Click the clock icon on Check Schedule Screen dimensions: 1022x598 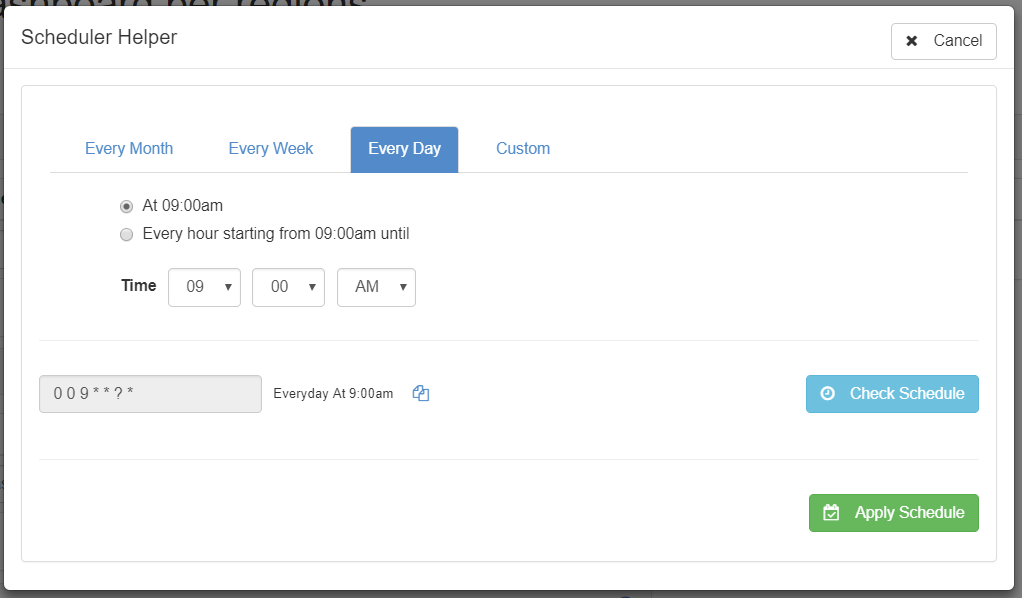(828, 394)
